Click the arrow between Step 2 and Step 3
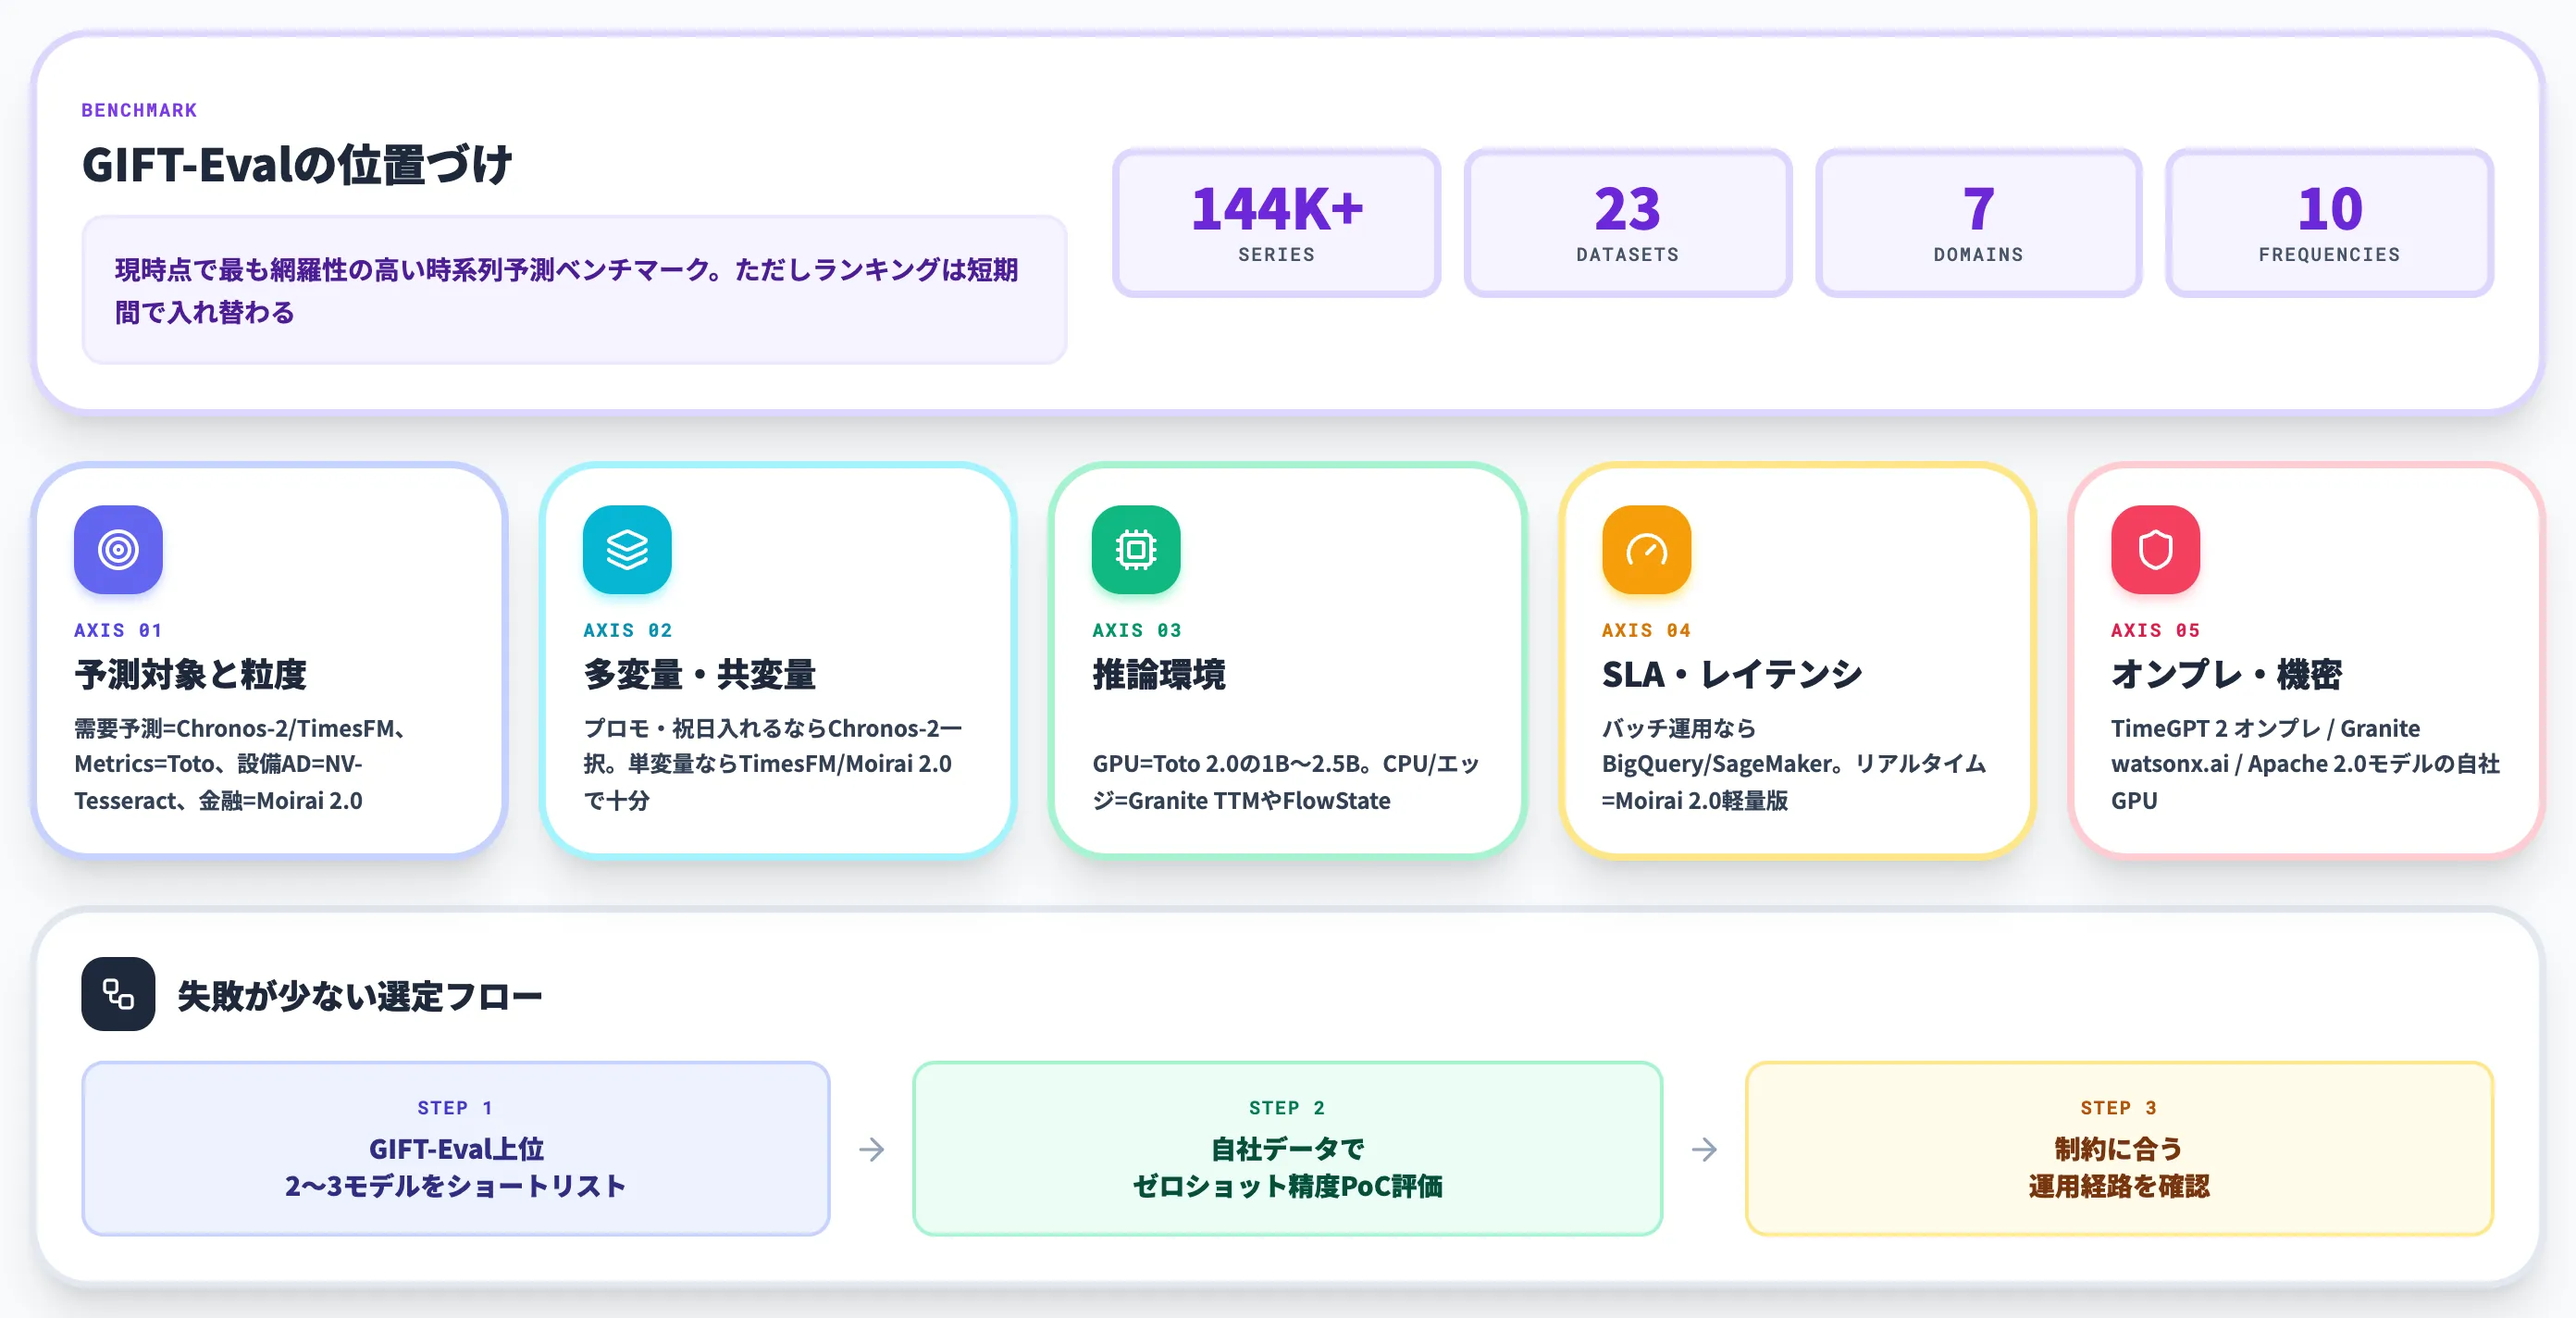This screenshot has height=1318, width=2576. point(1704,1149)
